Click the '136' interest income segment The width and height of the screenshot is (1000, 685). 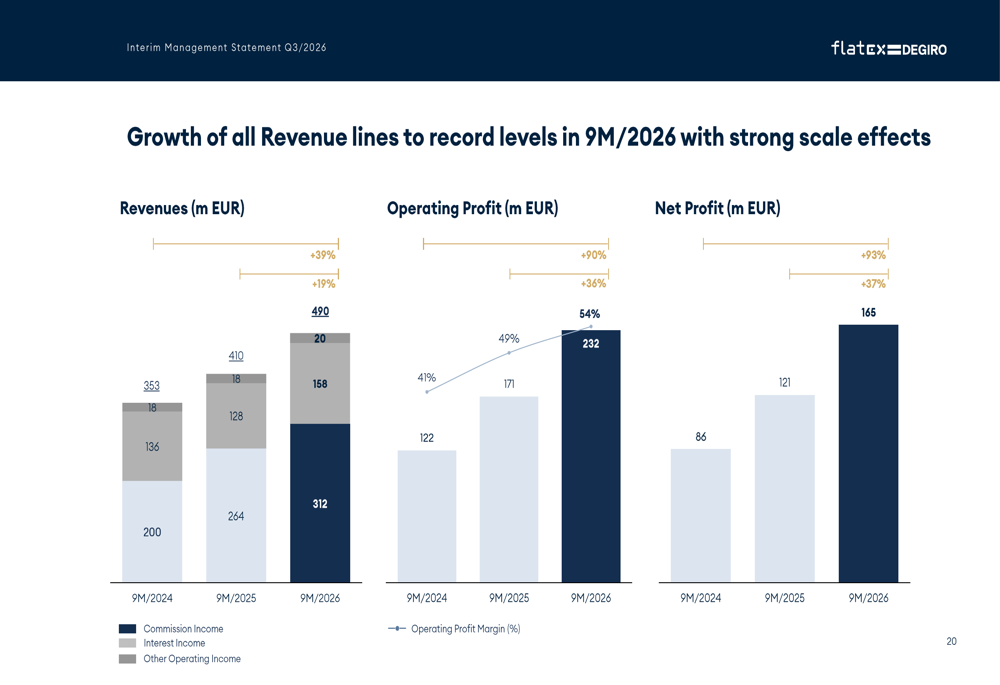point(152,446)
